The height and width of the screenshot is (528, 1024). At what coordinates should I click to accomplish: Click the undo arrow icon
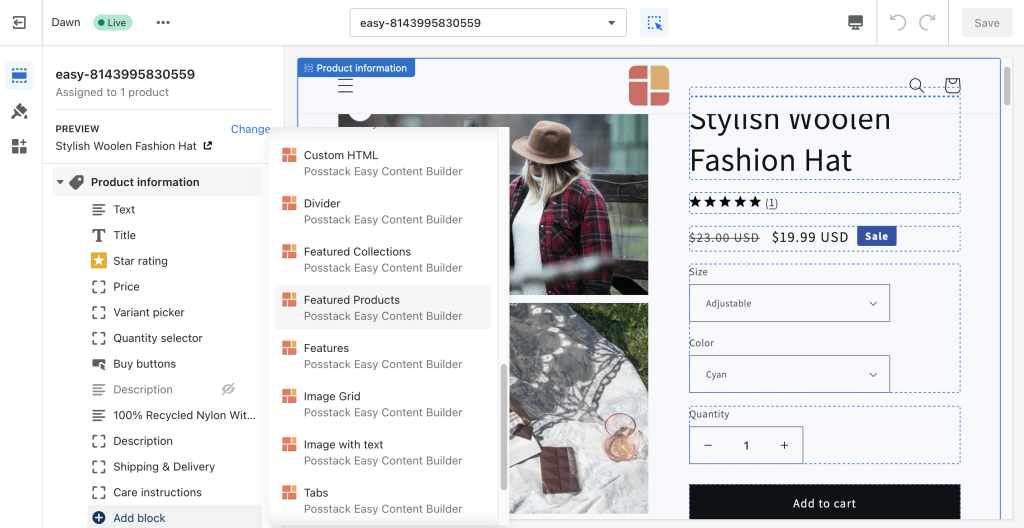coord(898,23)
